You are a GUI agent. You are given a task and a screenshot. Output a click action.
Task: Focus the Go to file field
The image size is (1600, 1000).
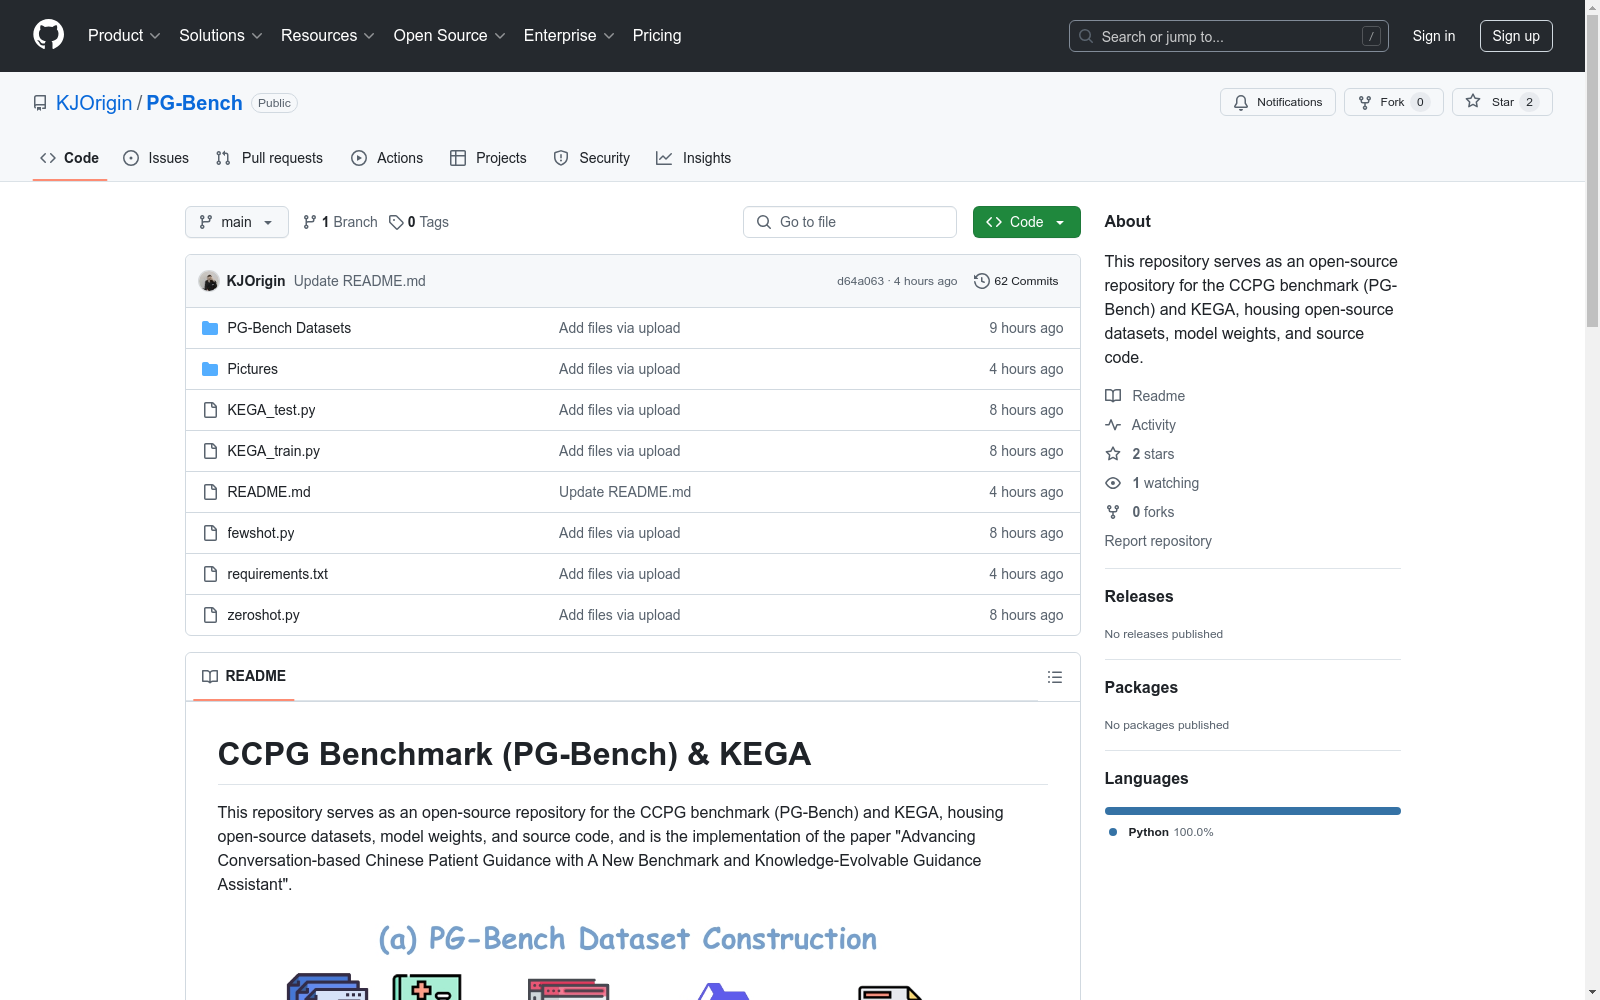click(x=850, y=222)
